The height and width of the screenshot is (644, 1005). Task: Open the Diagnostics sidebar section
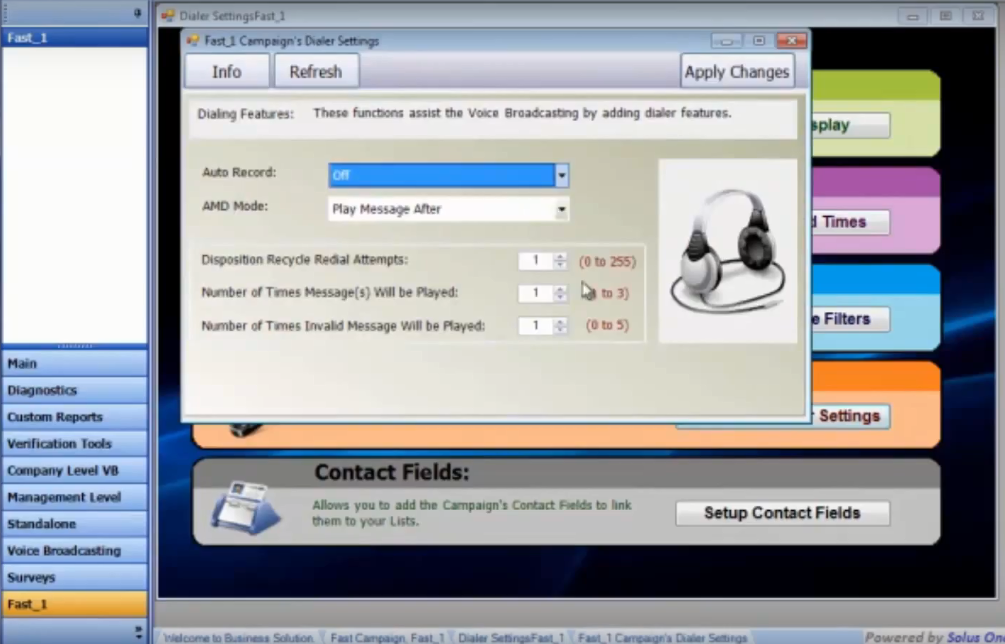(x=75, y=390)
